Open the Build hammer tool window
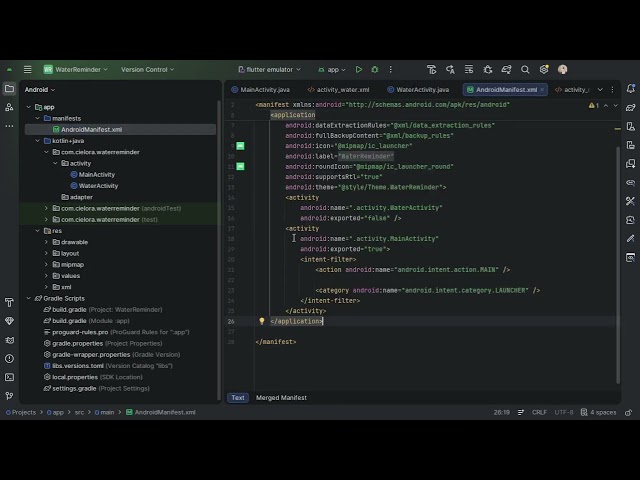The image size is (640, 480). pos(9,302)
